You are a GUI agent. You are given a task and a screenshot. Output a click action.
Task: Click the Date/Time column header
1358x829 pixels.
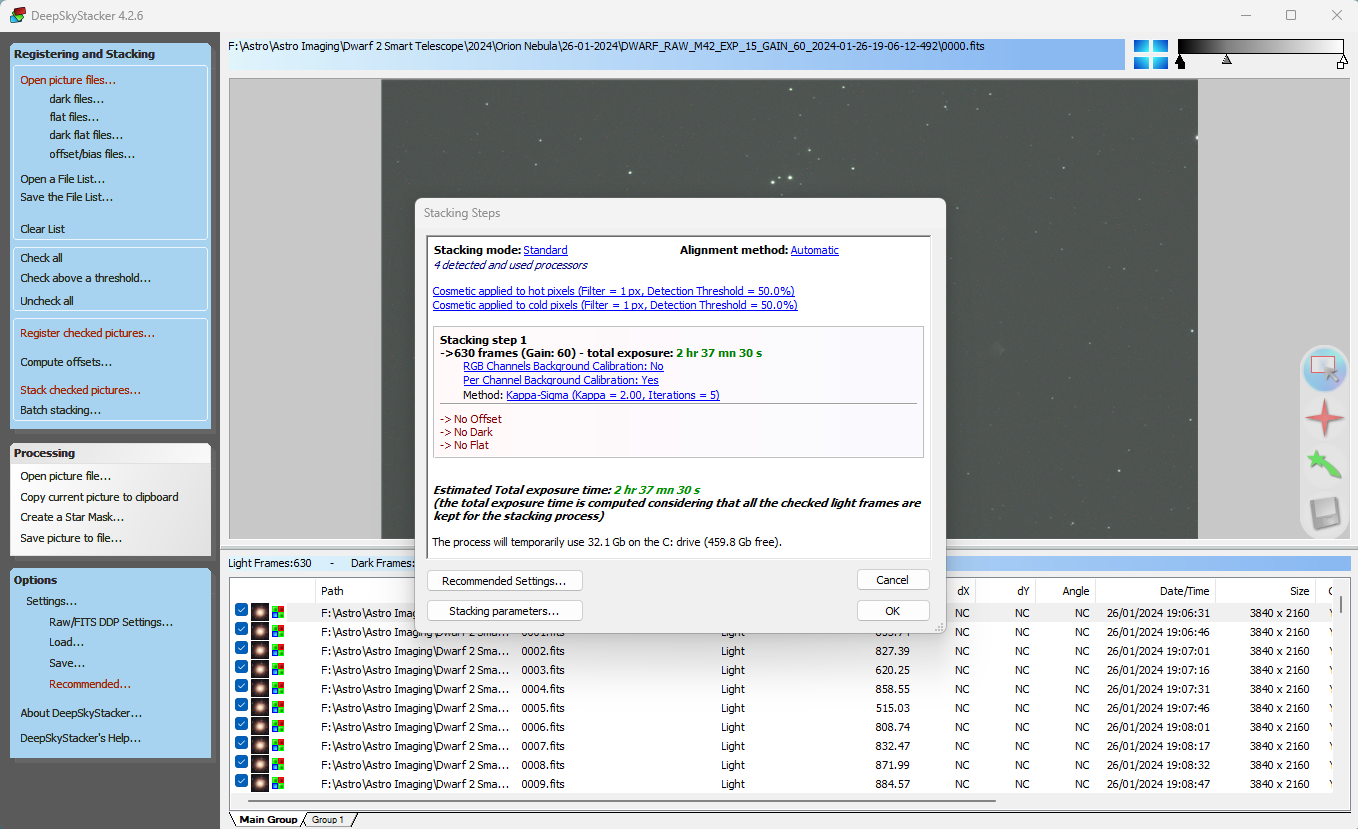(x=1185, y=591)
